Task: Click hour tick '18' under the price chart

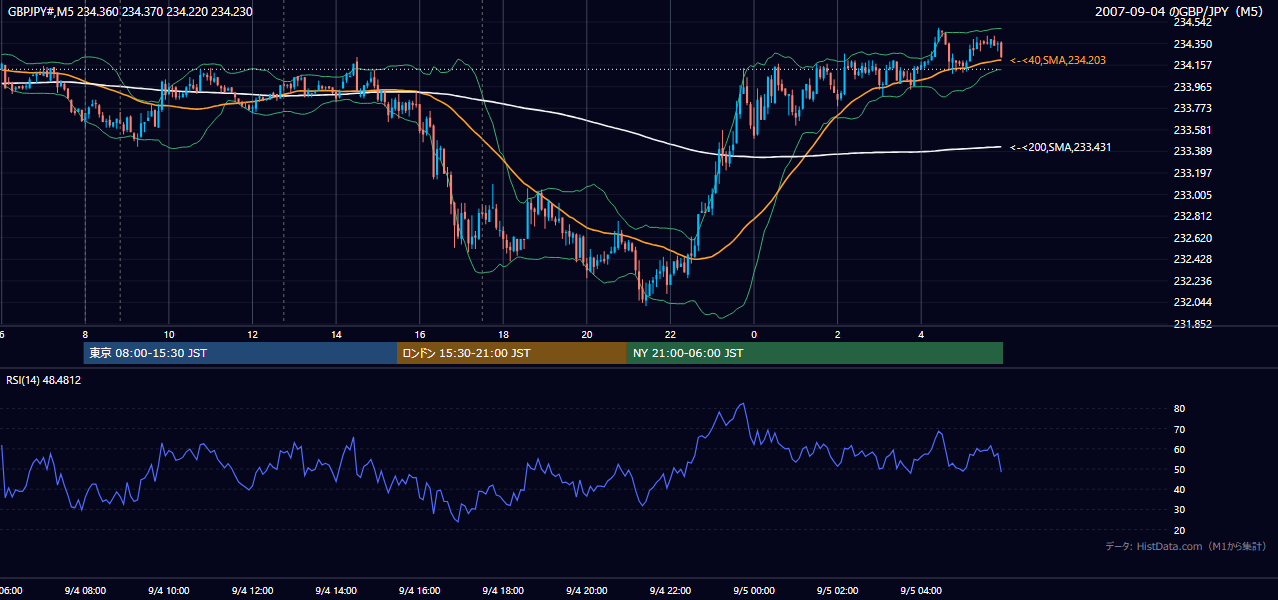Action: (x=504, y=335)
